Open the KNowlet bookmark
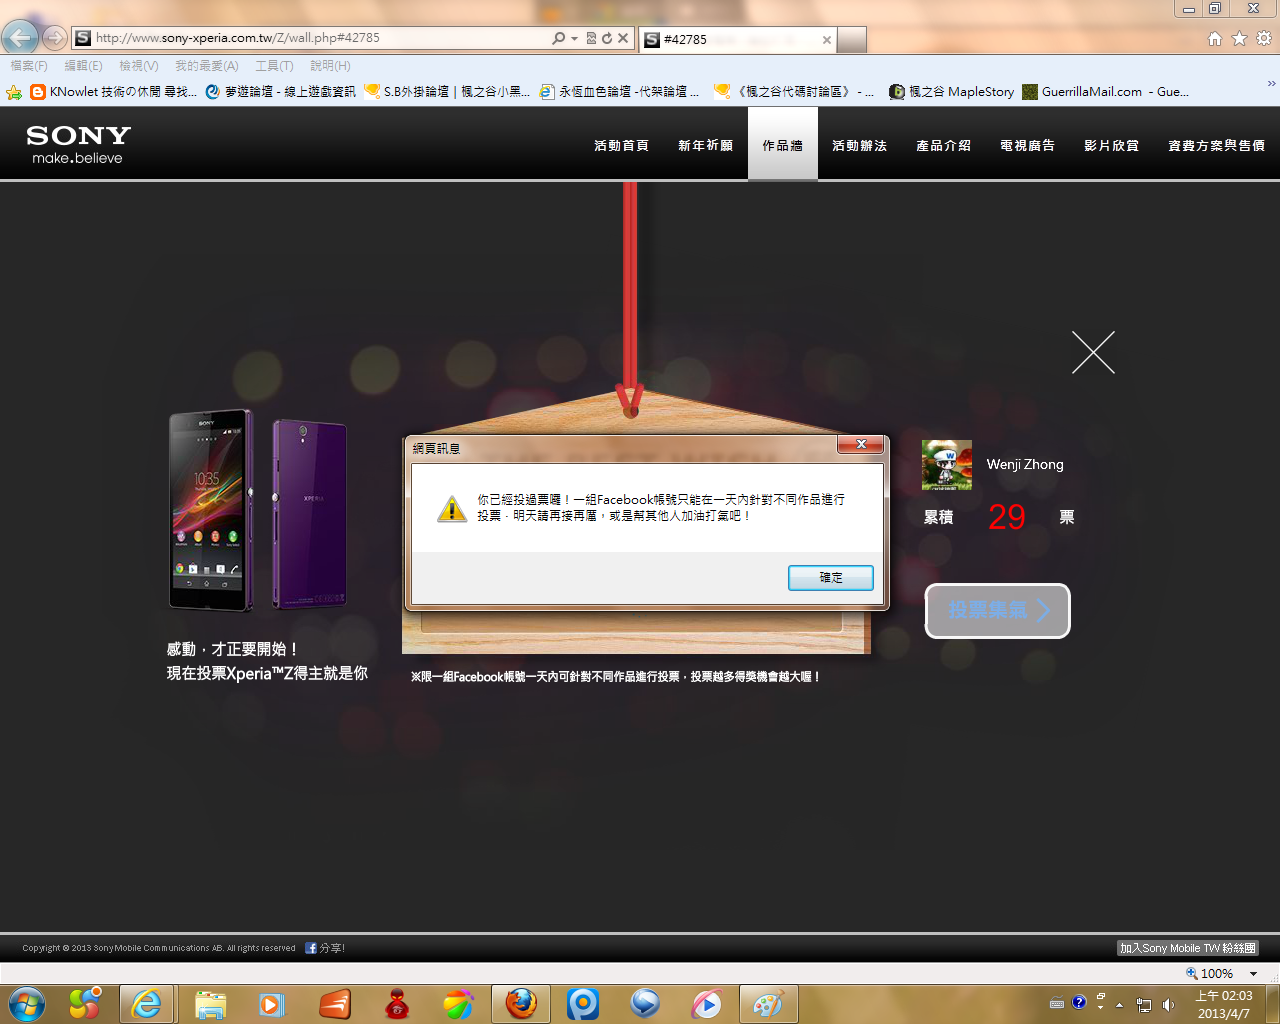 click(x=113, y=92)
